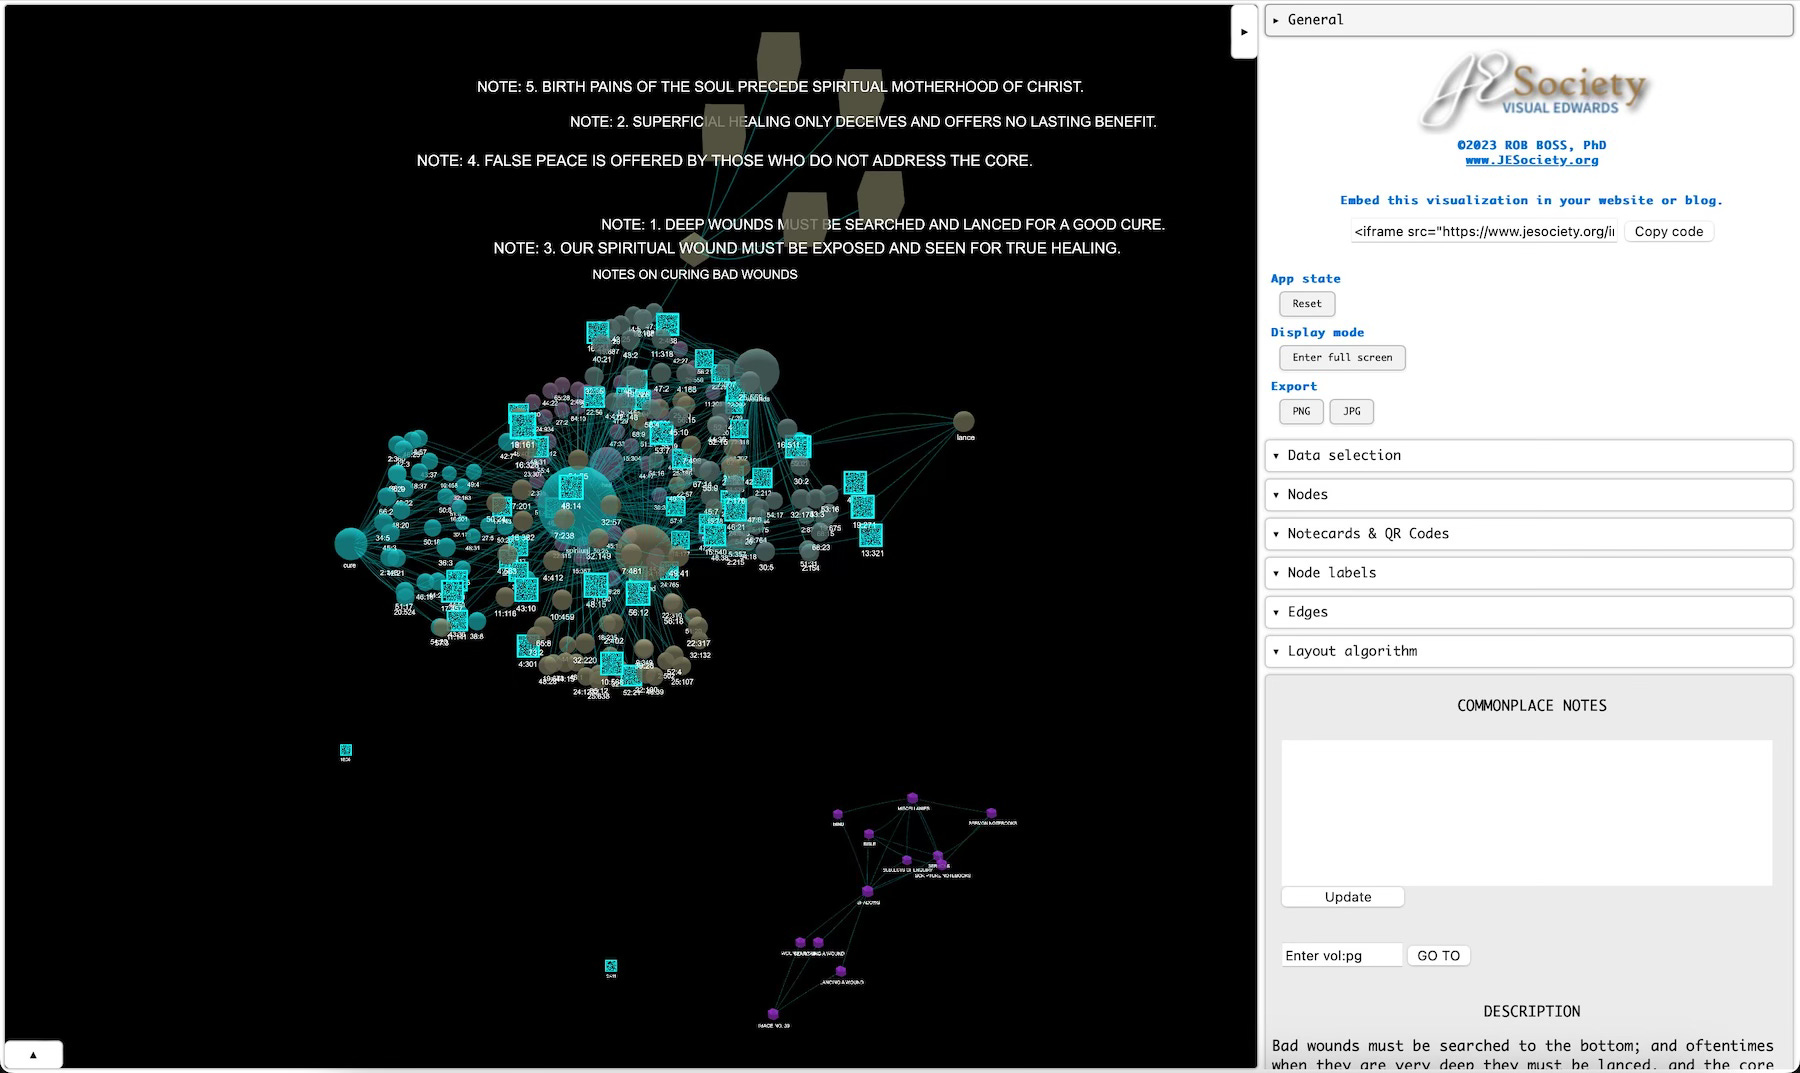Expand the Data selection section
Image resolution: width=1800 pixels, height=1073 pixels.
coord(1528,455)
